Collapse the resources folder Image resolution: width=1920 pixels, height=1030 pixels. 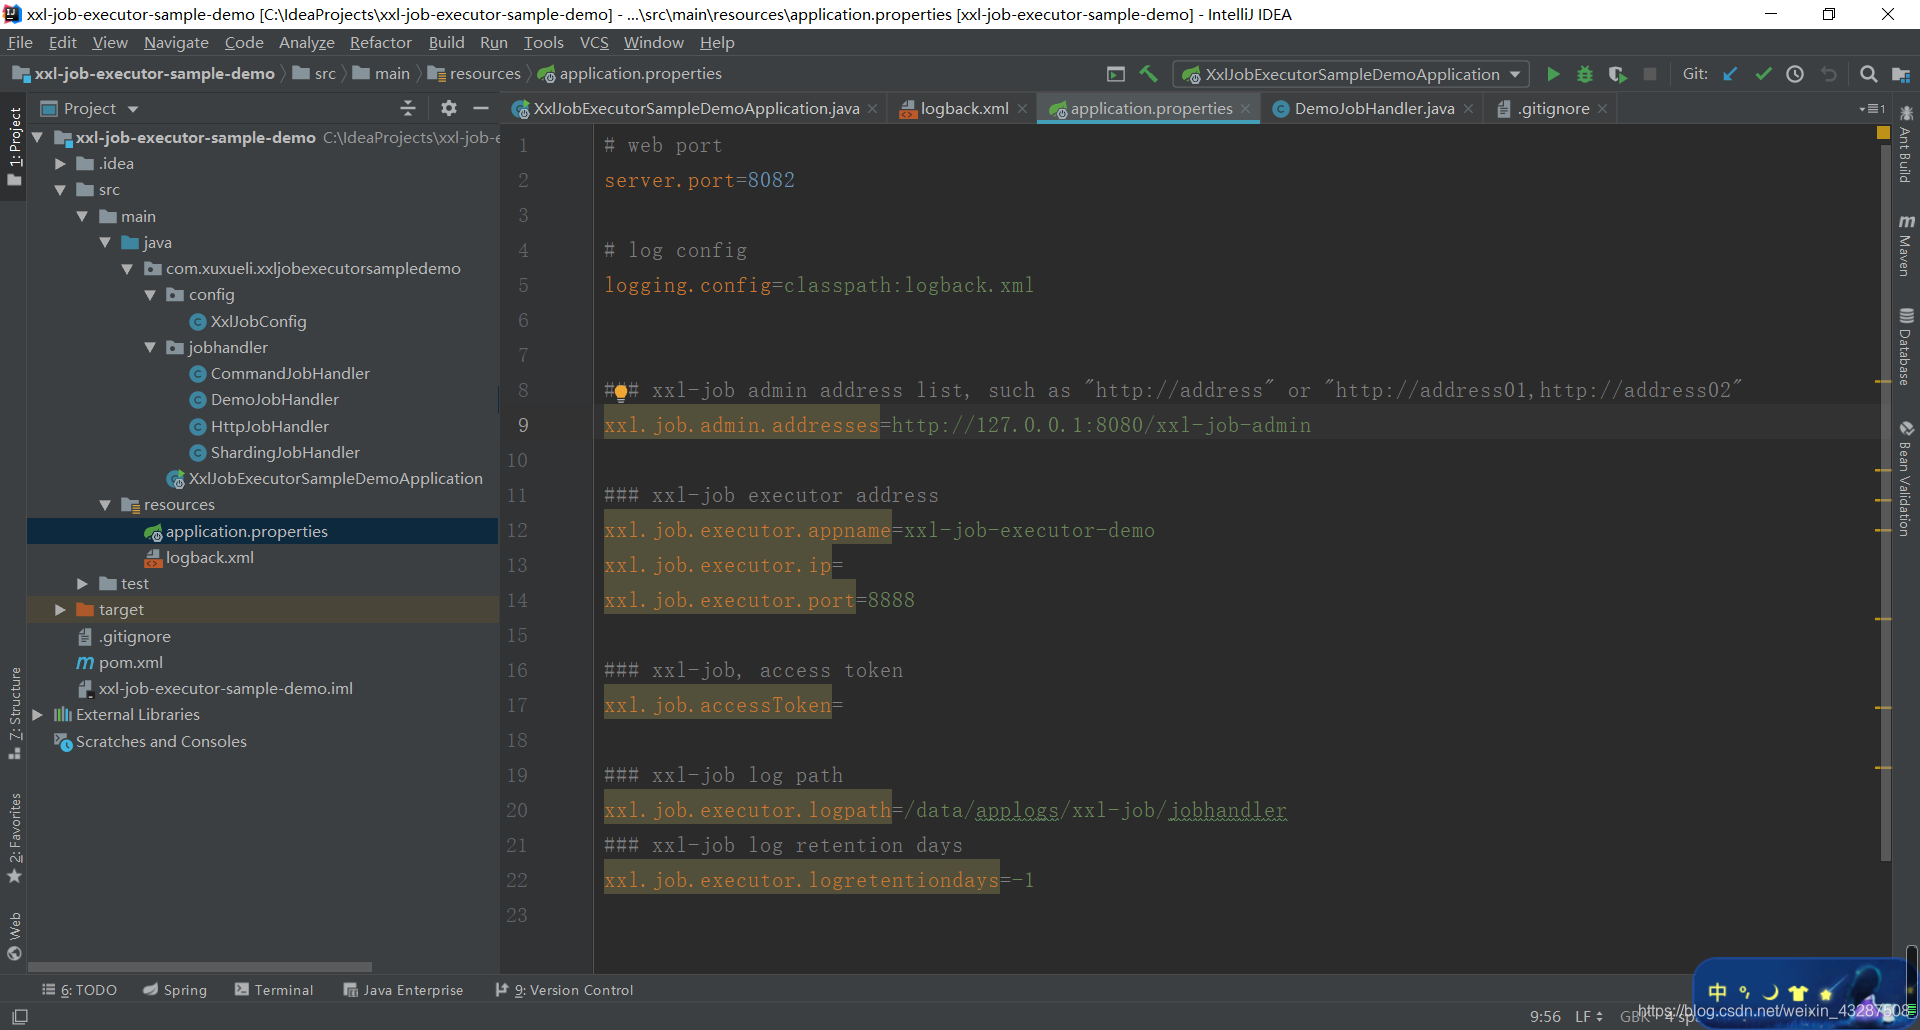click(x=105, y=505)
